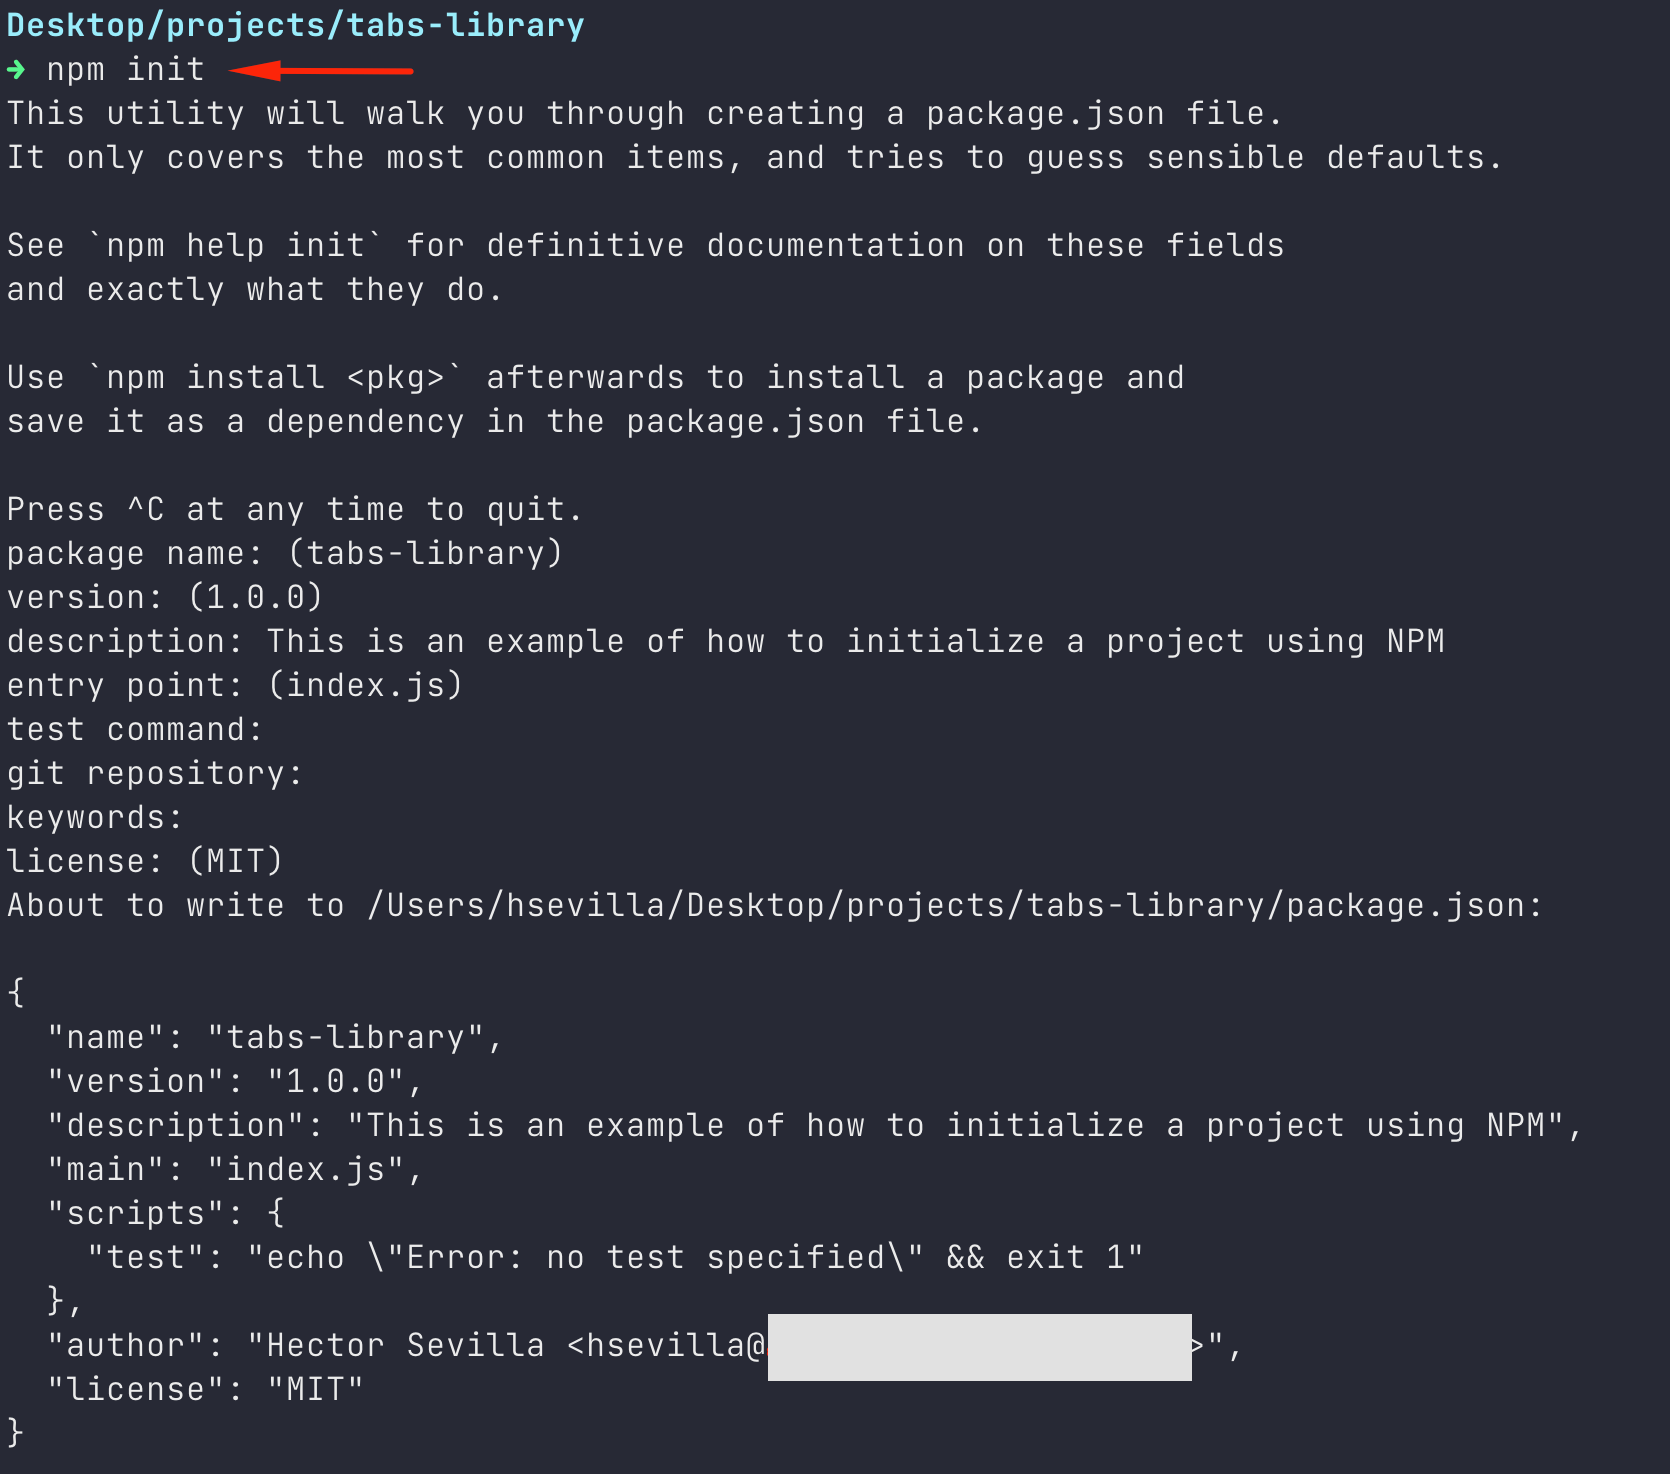Click the empty test command prompt
Image resolution: width=1670 pixels, height=1474 pixels.
coord(135,730)
